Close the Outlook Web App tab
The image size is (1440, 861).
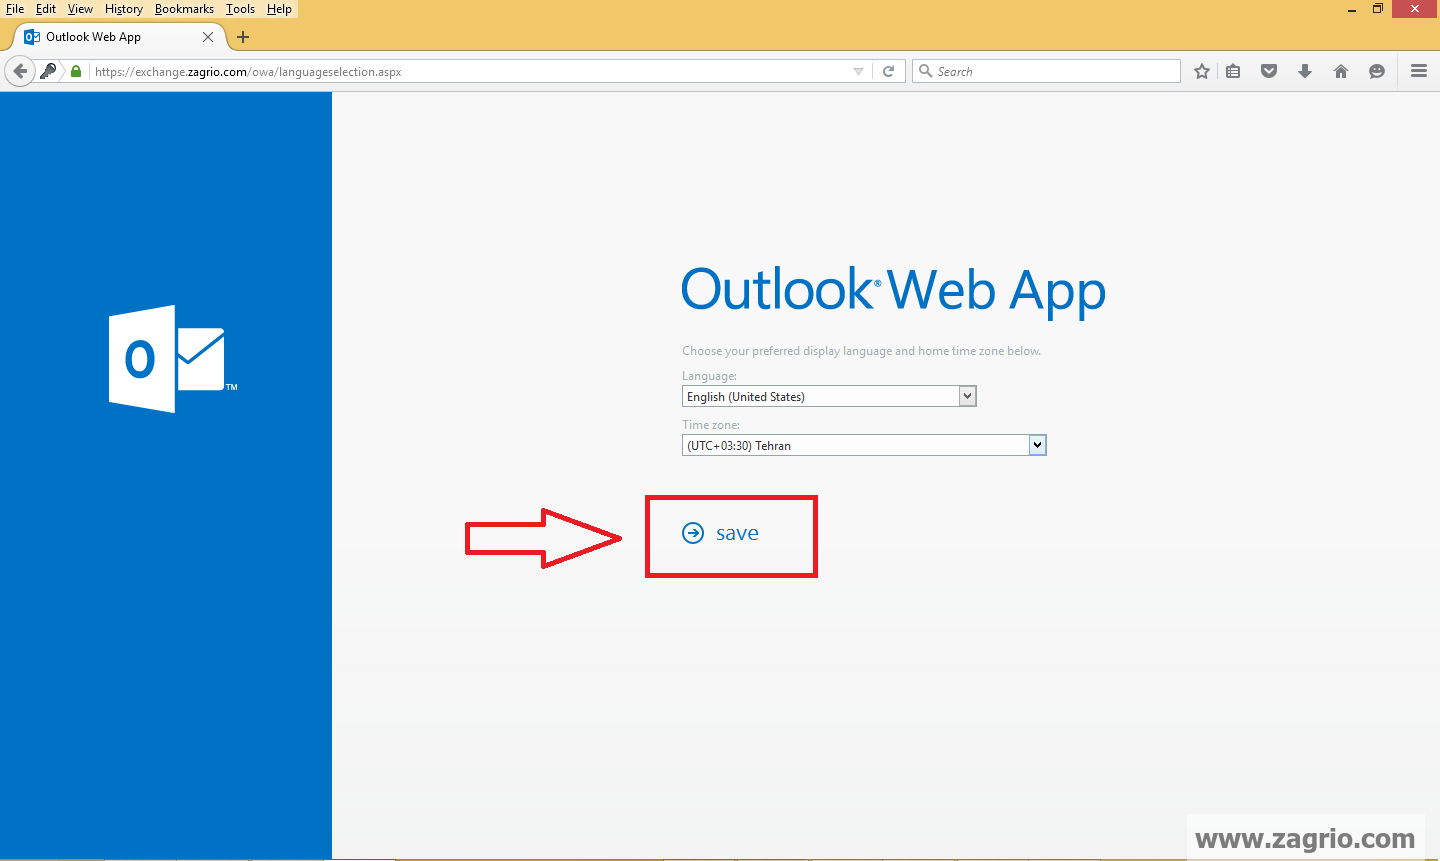(208, 37)
